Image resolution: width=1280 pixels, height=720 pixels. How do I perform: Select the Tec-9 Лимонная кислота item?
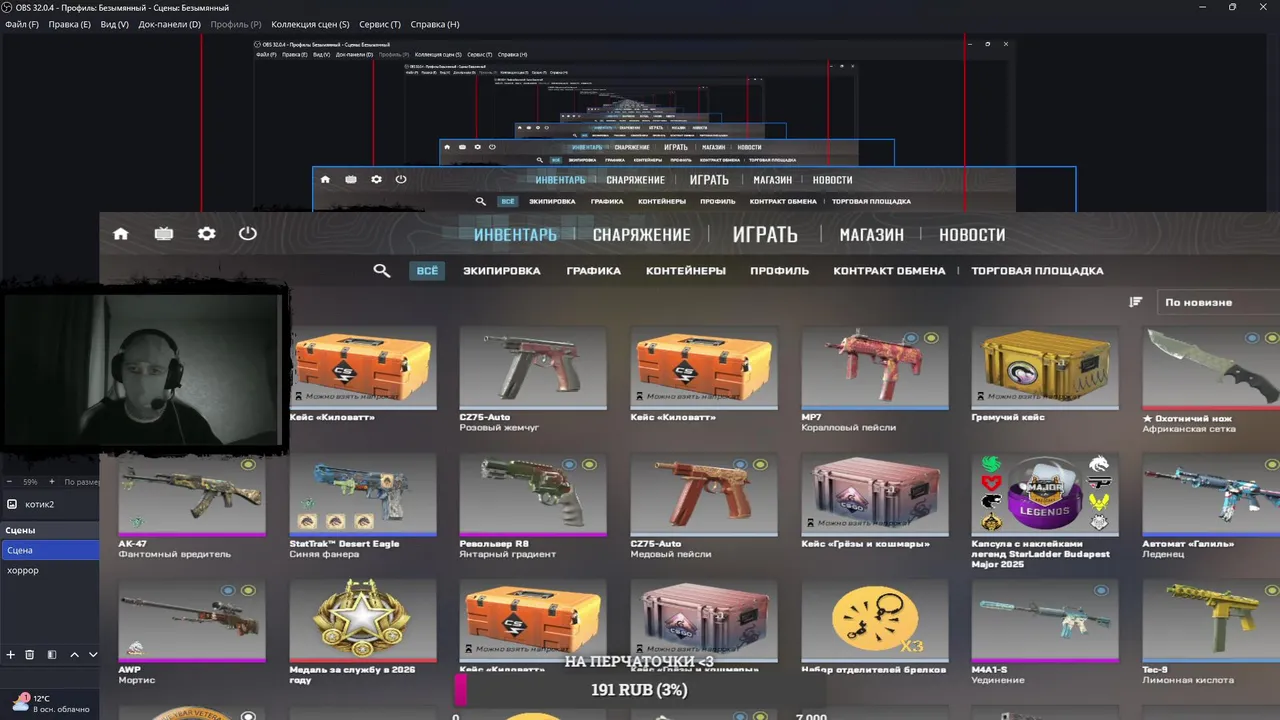point(1211,632)
